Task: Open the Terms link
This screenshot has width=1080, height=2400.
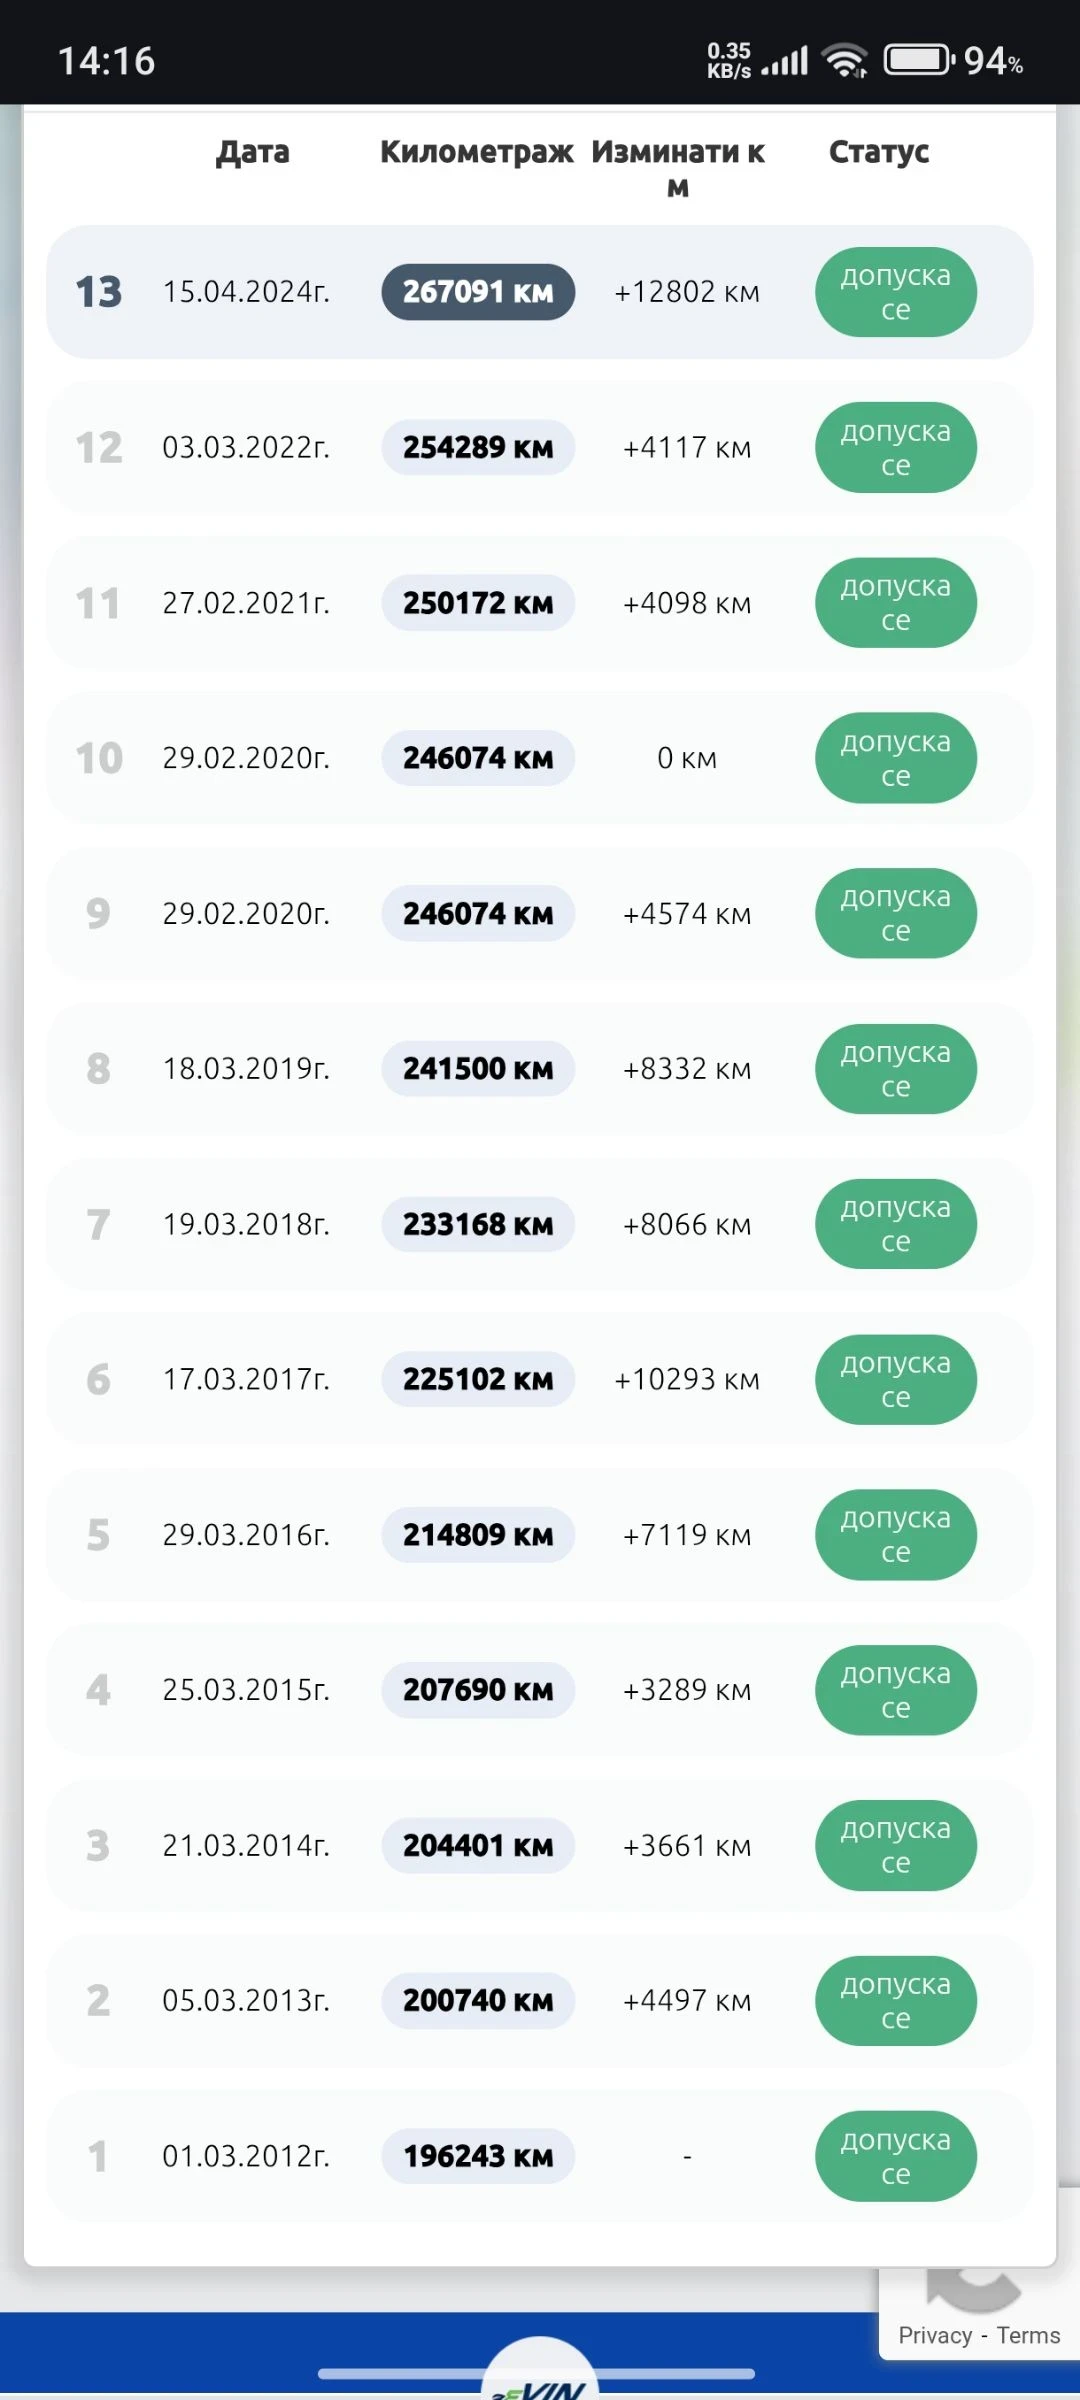Action: point(1028,2335)
